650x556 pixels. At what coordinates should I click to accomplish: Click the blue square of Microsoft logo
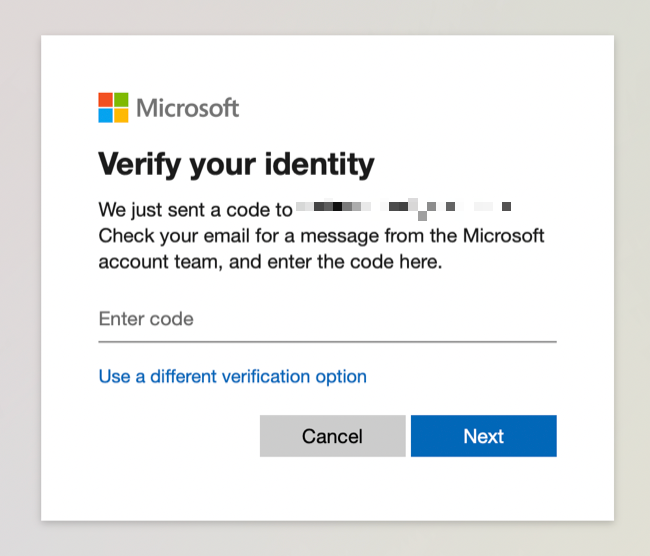tap(105, 115)
